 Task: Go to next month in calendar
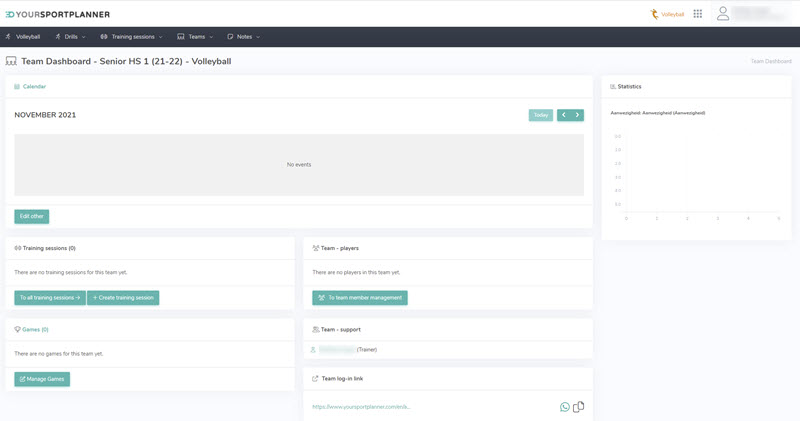[577, 115]
